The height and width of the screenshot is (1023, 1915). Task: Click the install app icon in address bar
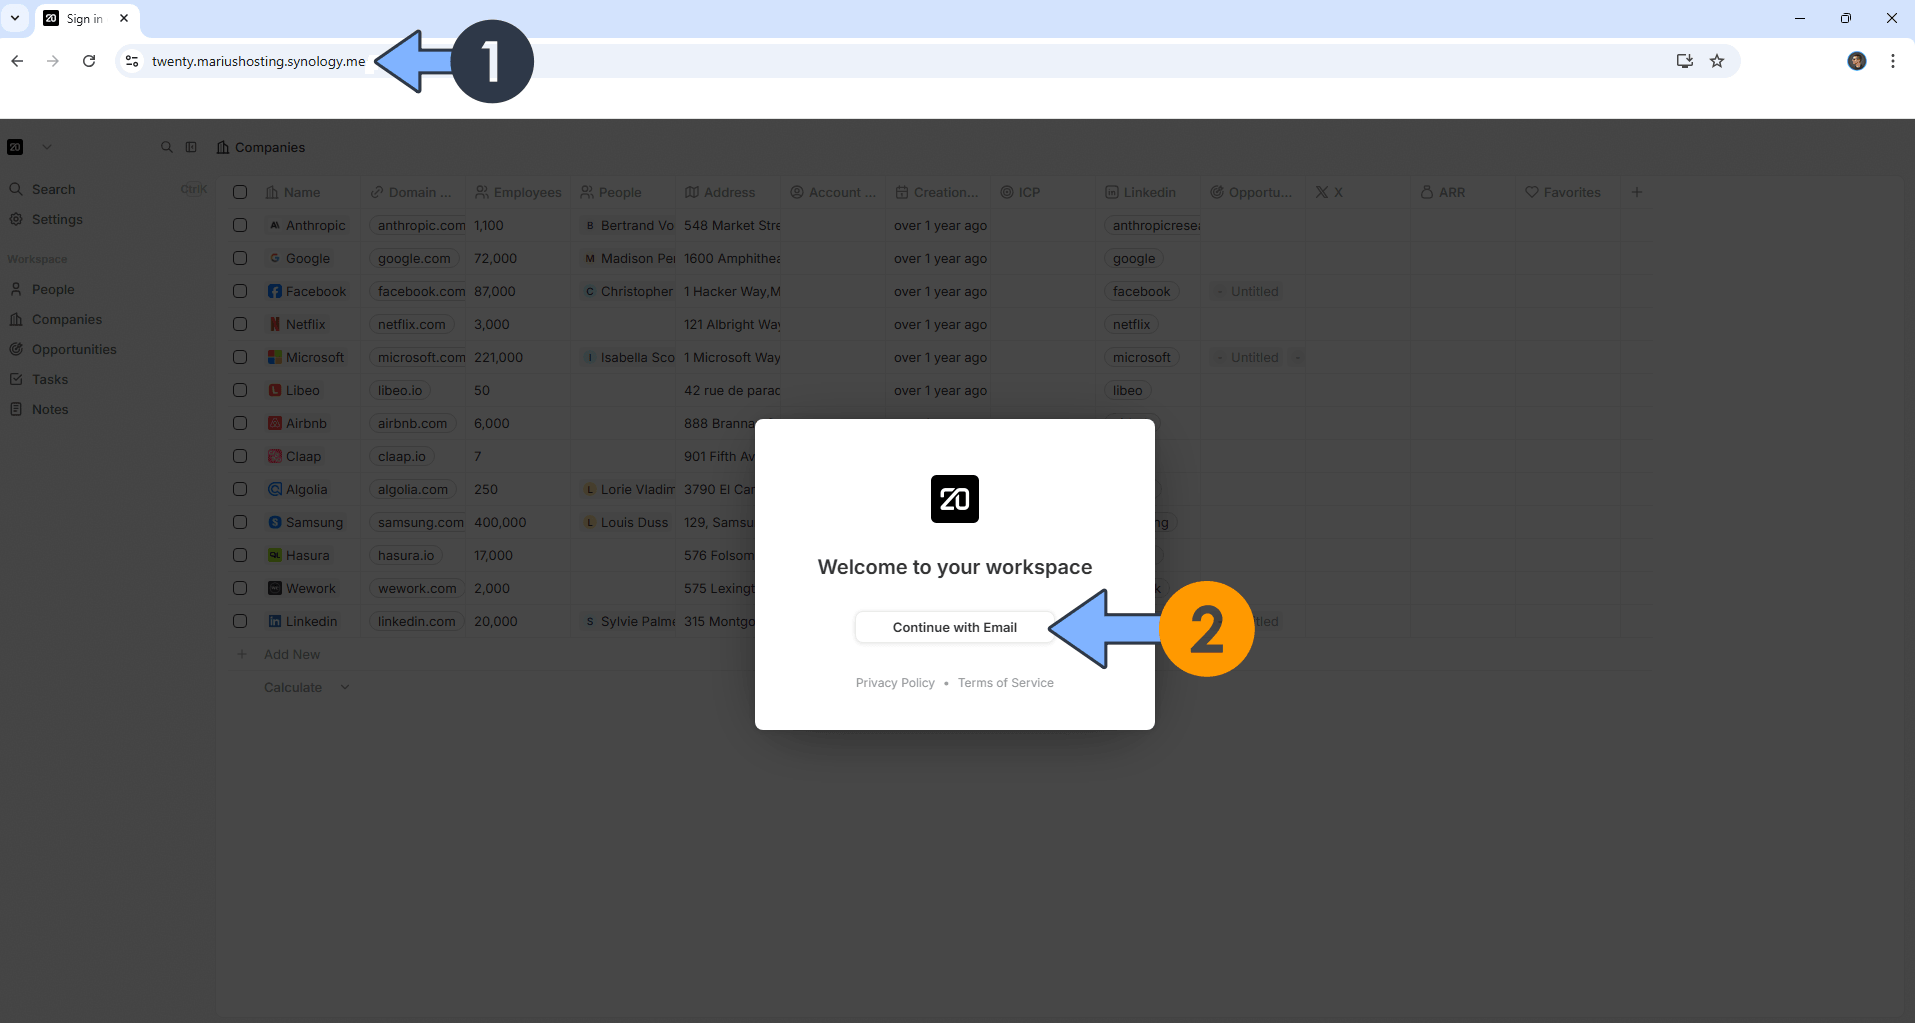(x=1684, y=61)
